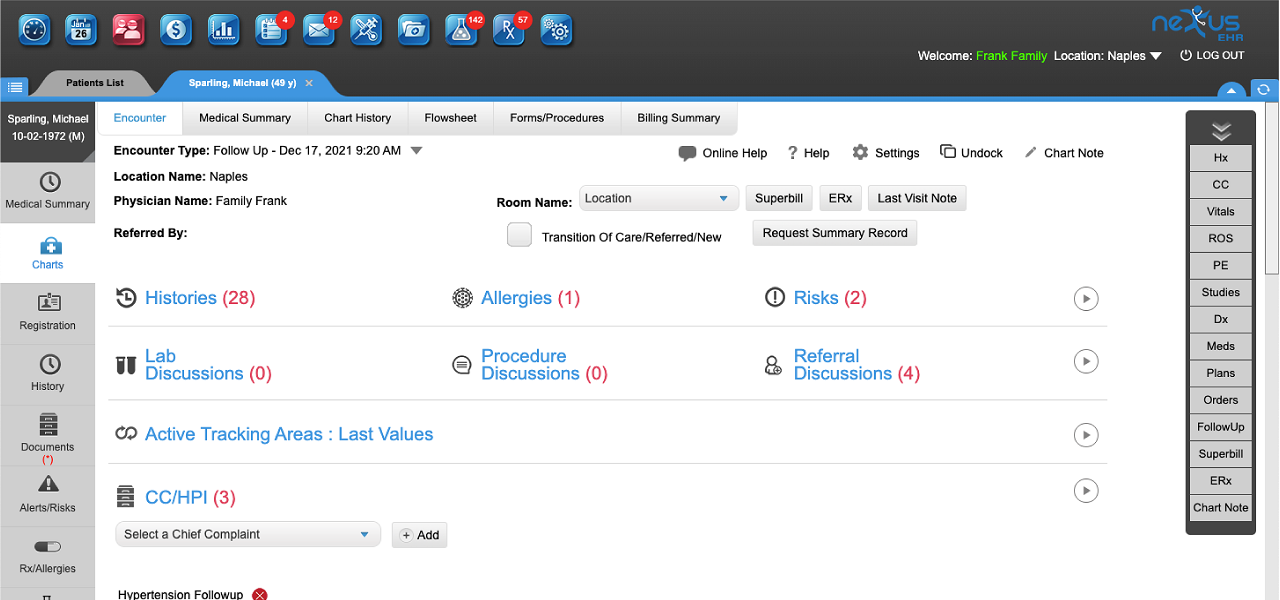
Task: Toggle the Rx/Allergies switch in the sidebar
Action: coord(47,547)
